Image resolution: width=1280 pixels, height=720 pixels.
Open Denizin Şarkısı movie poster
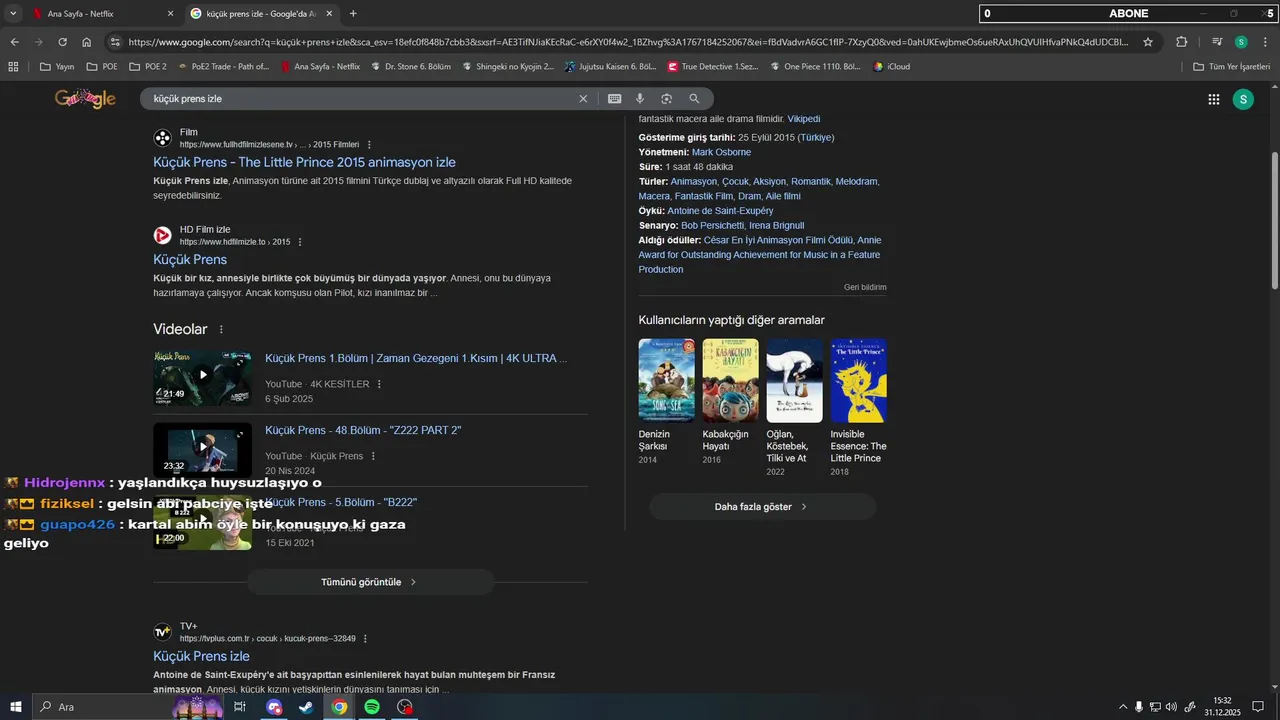(x=666, y=381)
